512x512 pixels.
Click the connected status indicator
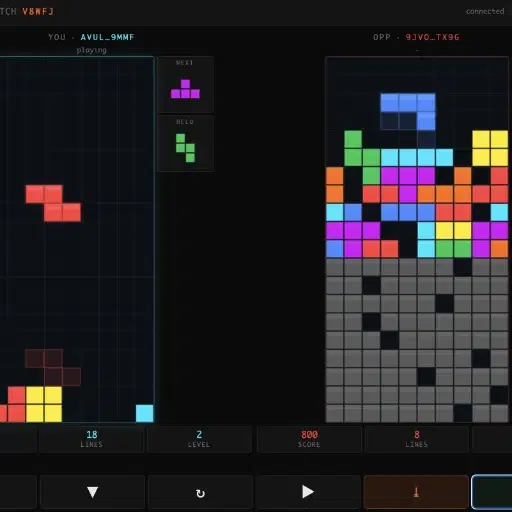point(485,11)
